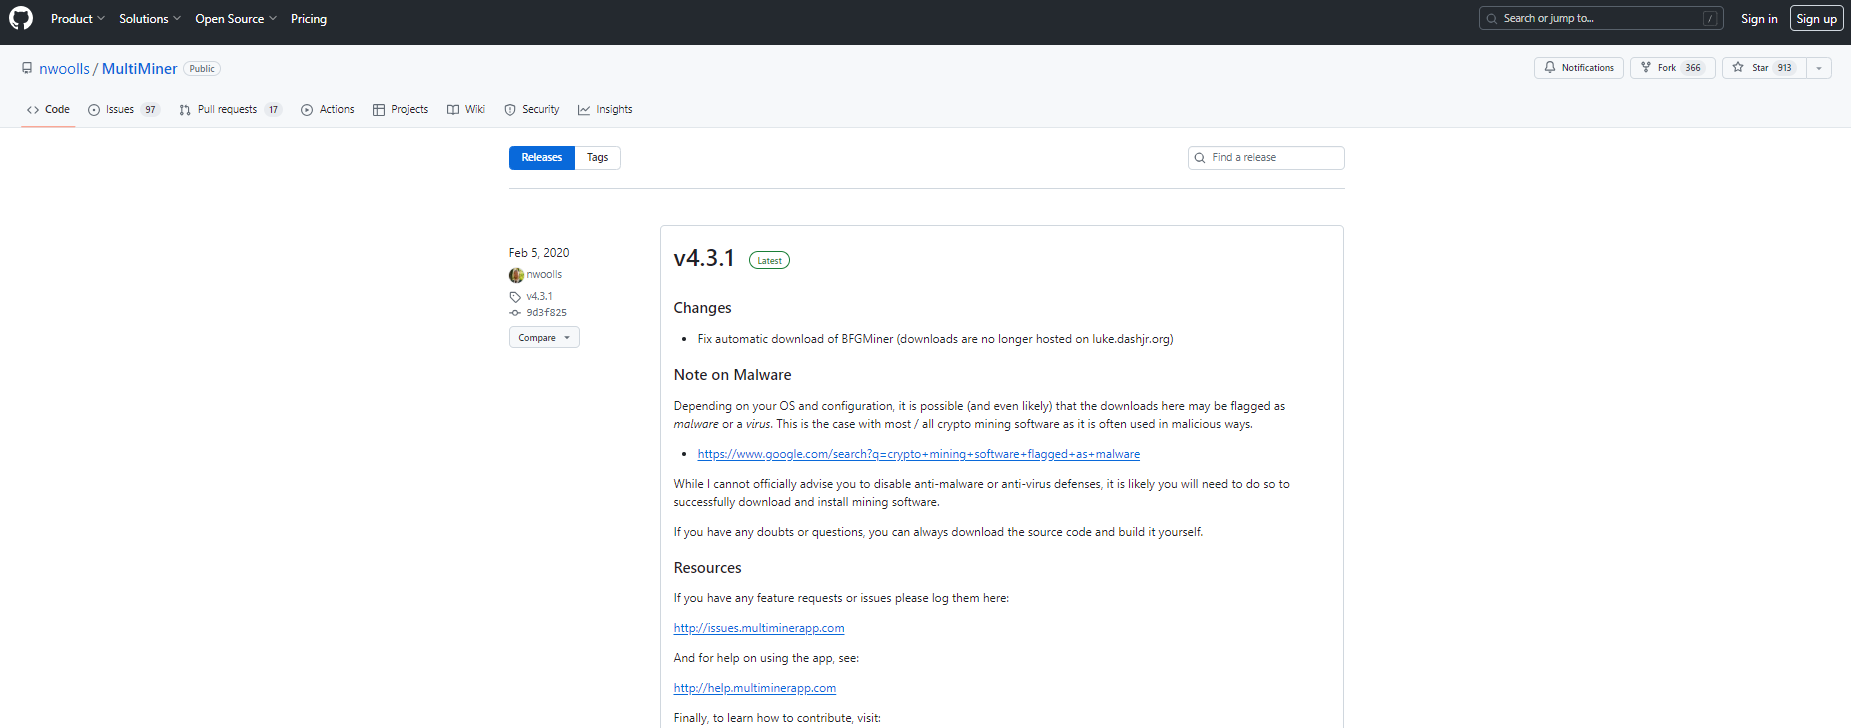Open the v4.3.1 tag link in sidebar
The image size is (1851, 728).
[539, 297]
